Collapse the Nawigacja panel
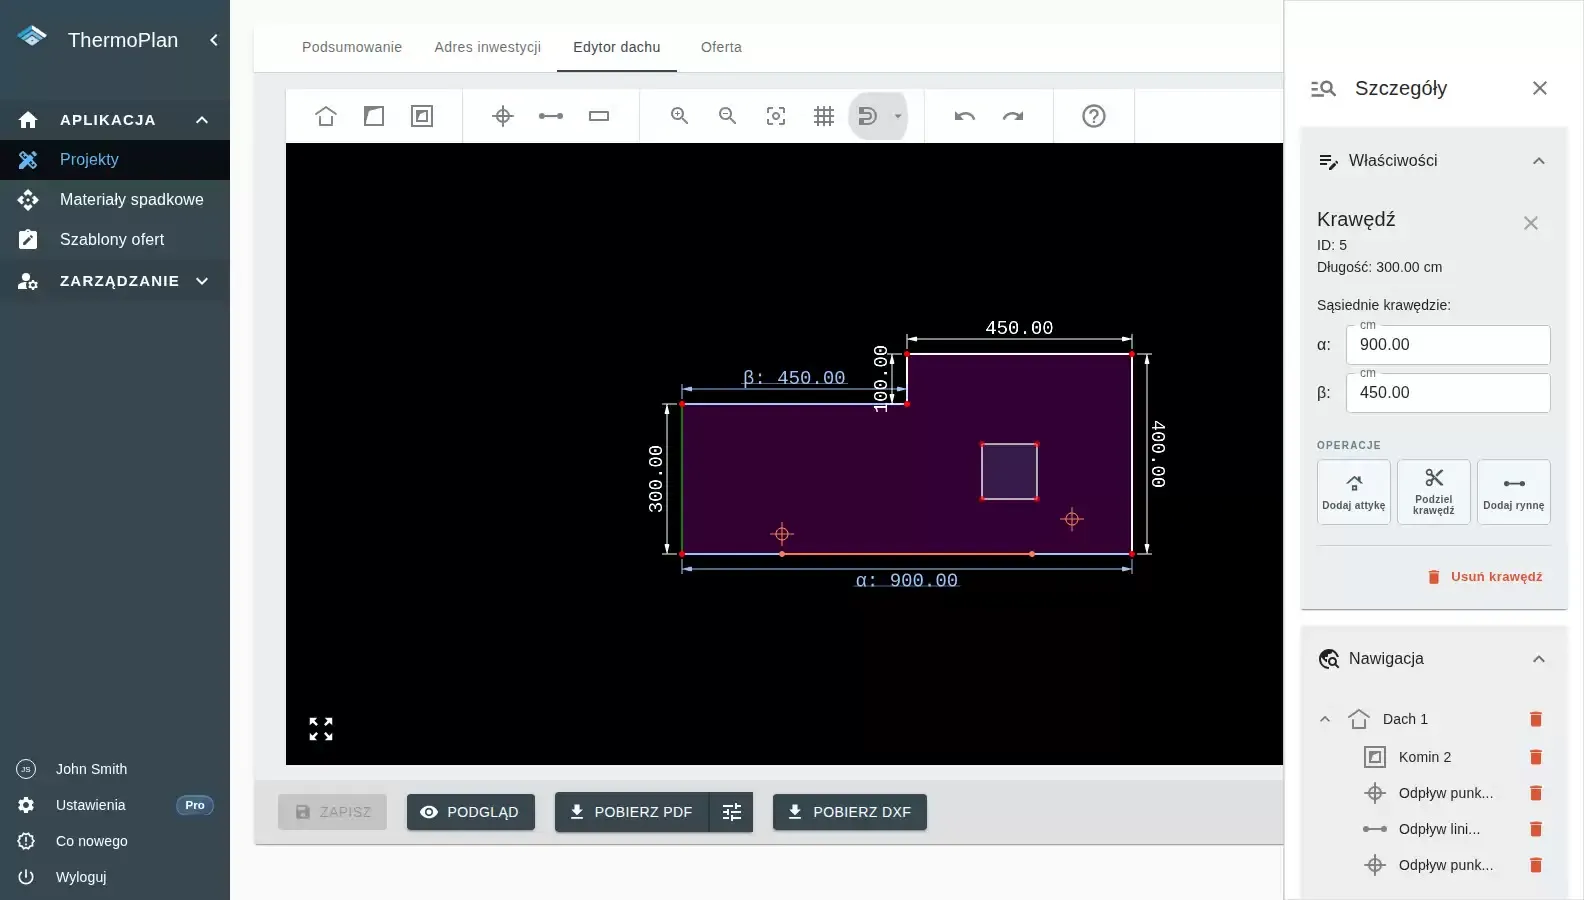The height and width of the screenshot is (900, 1584). point(1539,659)
